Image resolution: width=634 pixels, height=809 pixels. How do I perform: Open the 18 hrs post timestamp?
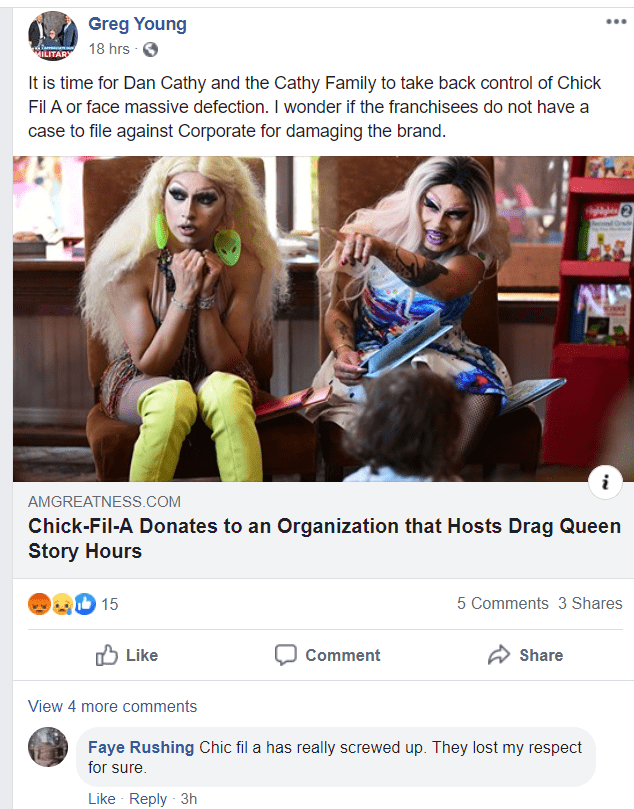tap(109, 49)
